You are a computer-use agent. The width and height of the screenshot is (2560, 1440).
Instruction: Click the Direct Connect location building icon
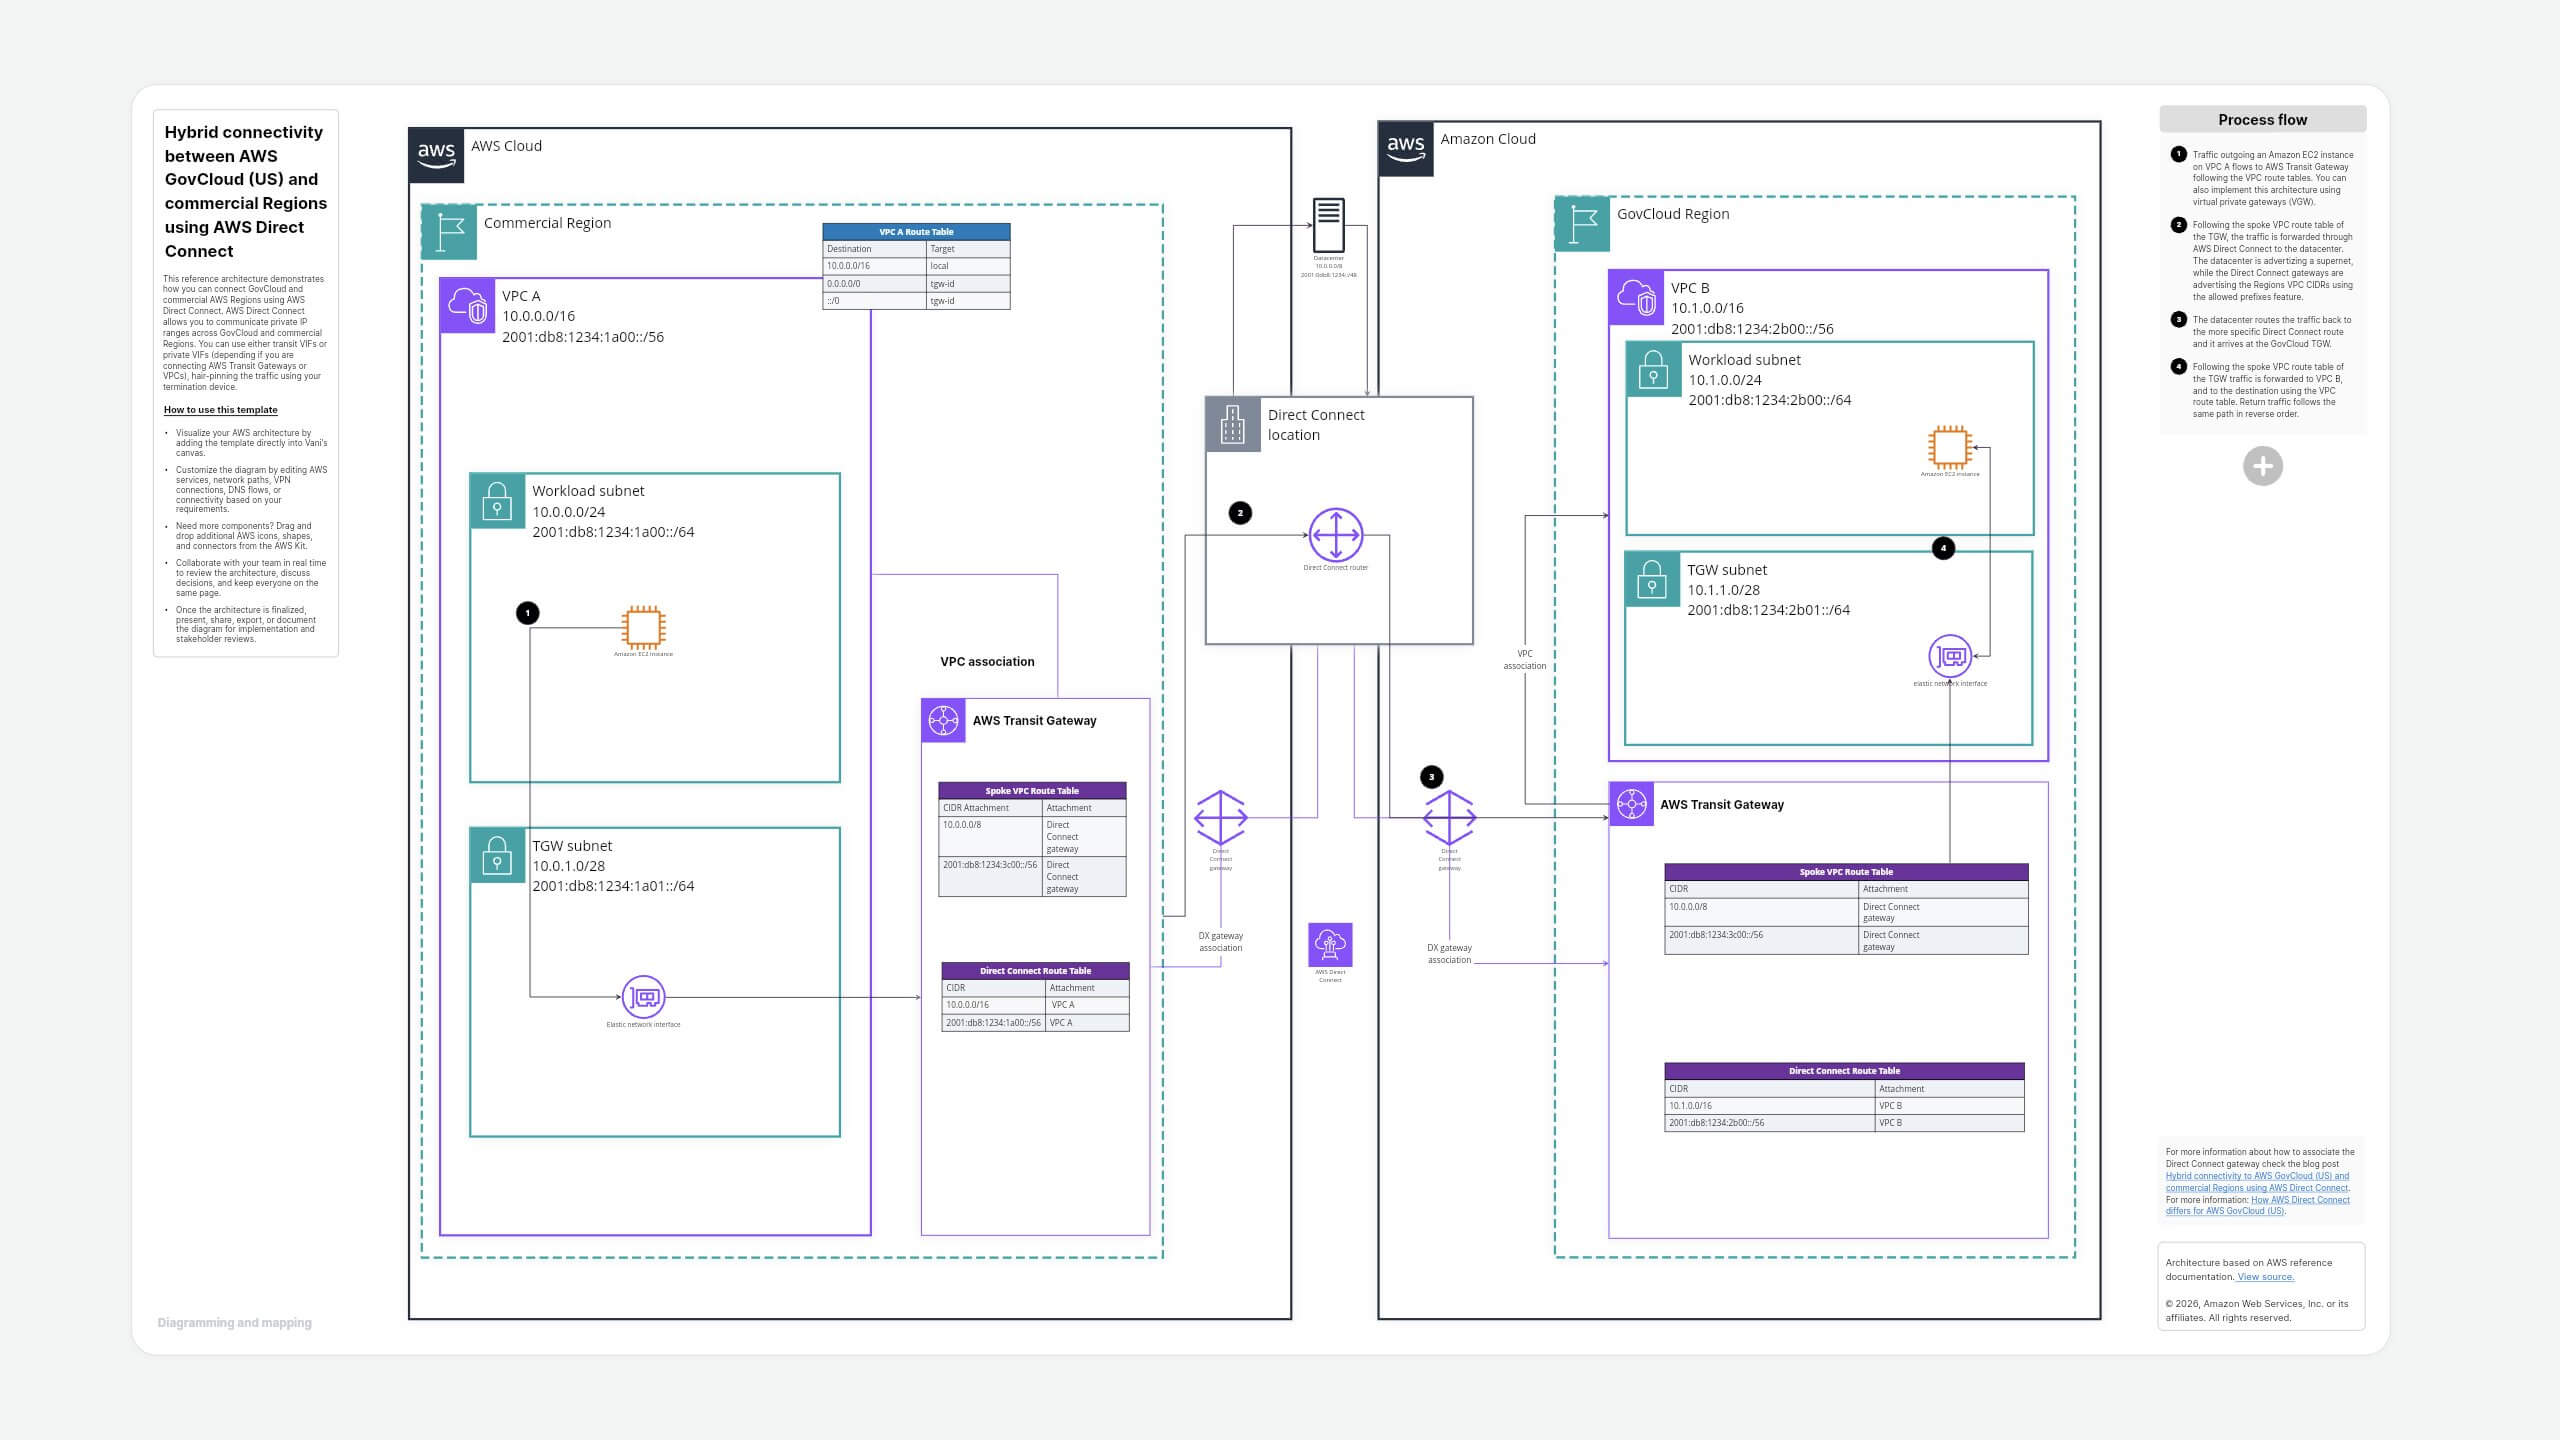1233,425
